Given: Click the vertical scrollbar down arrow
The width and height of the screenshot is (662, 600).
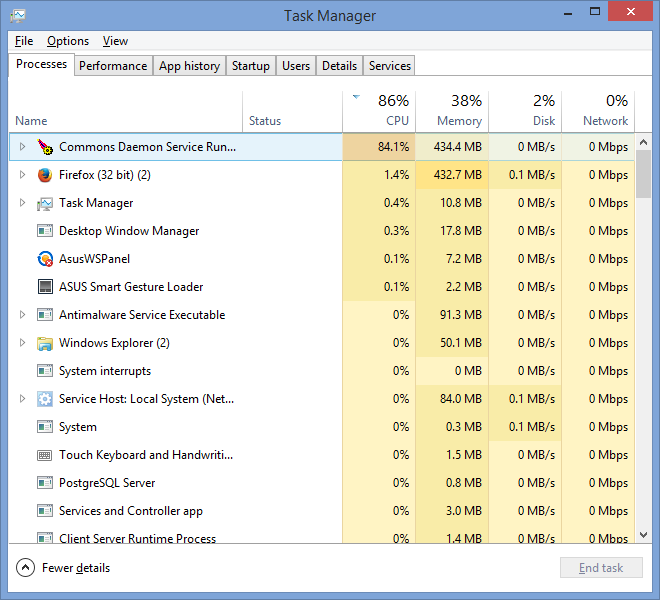Looking at the screenshot, I should [645, 533].
